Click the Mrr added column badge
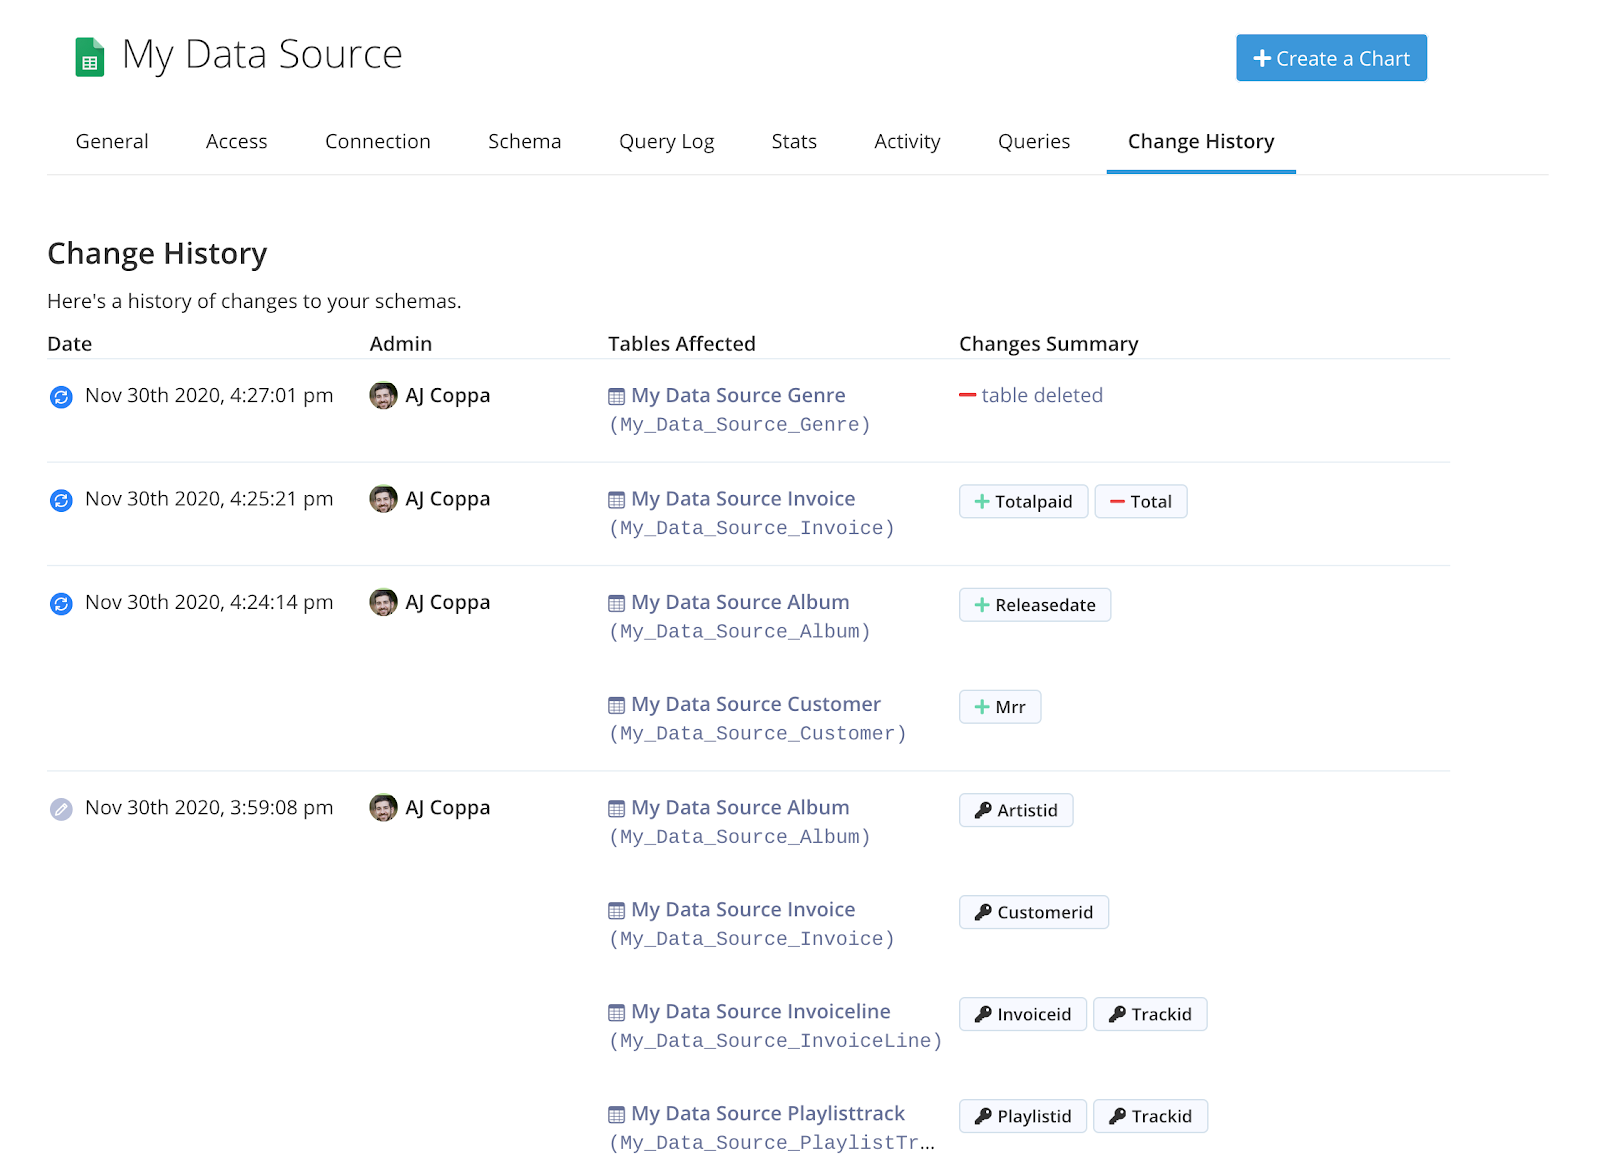 tap(1000, 707)
